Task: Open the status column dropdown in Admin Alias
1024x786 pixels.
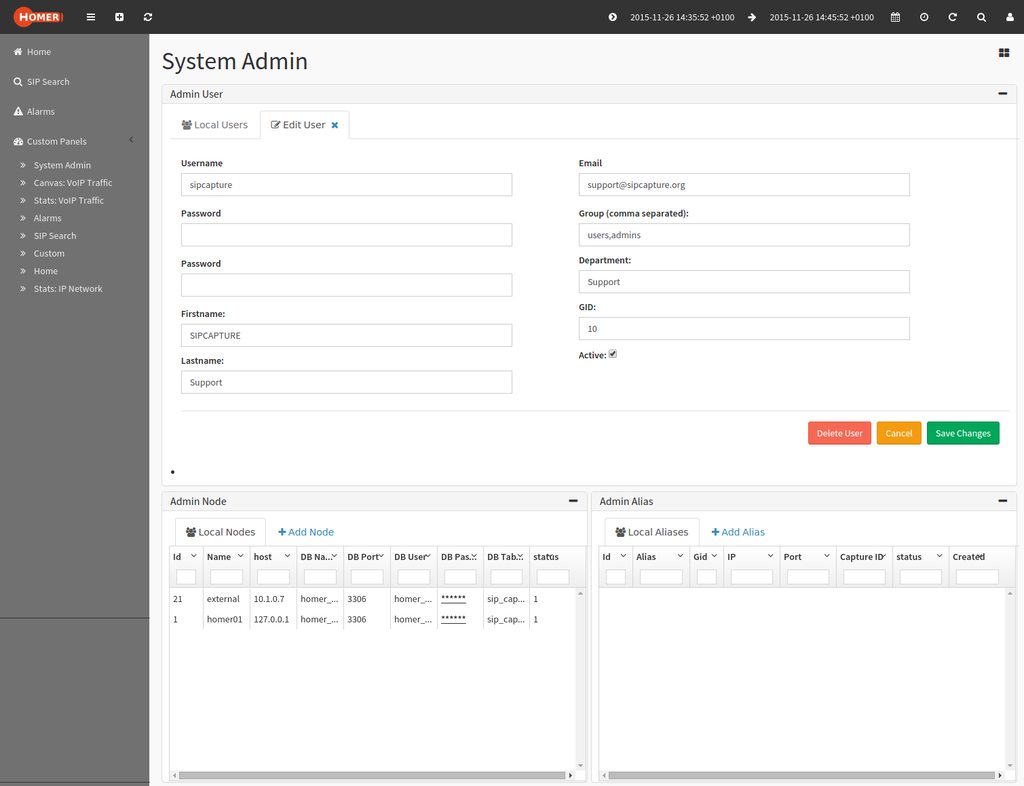Action: click(939, 556)
